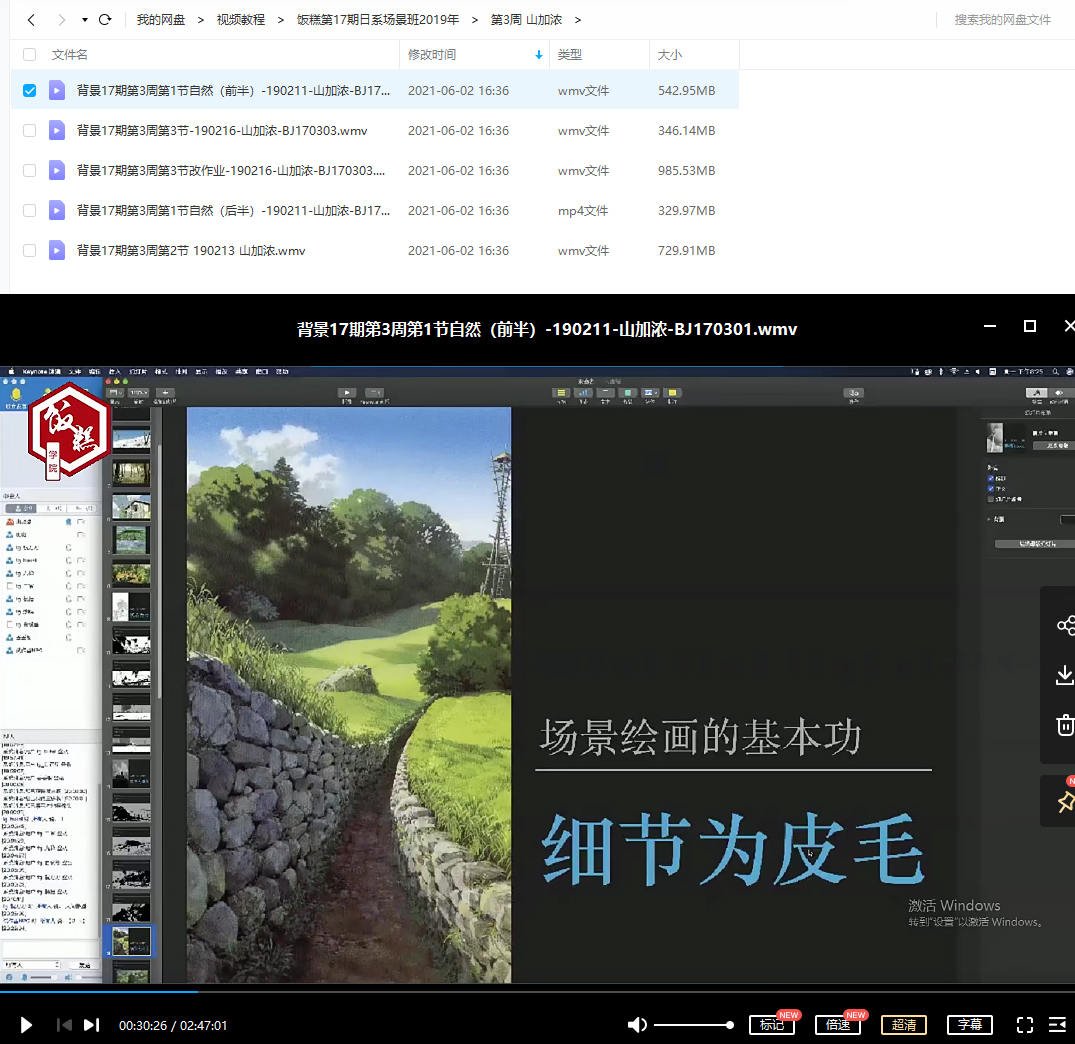Open the playlist panel icon beside fullscreen
Screen dimensions: 1075x1044
pos(1057,1025)
